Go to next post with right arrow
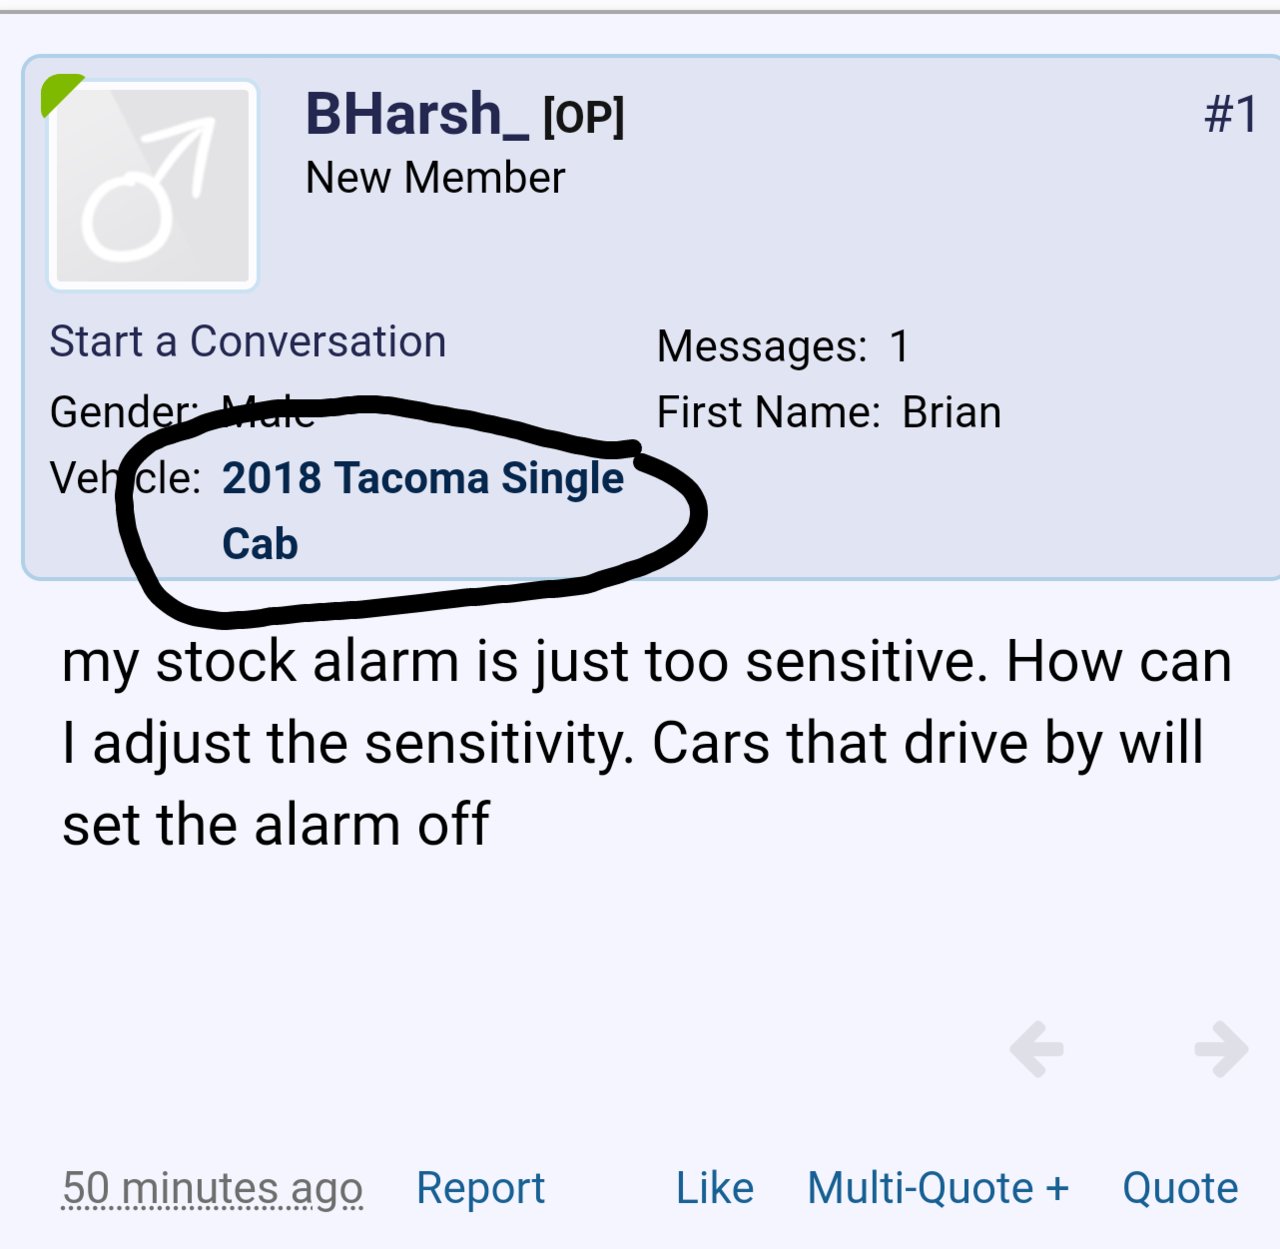The image size is (1280, 1249). click(1221, 1049)
